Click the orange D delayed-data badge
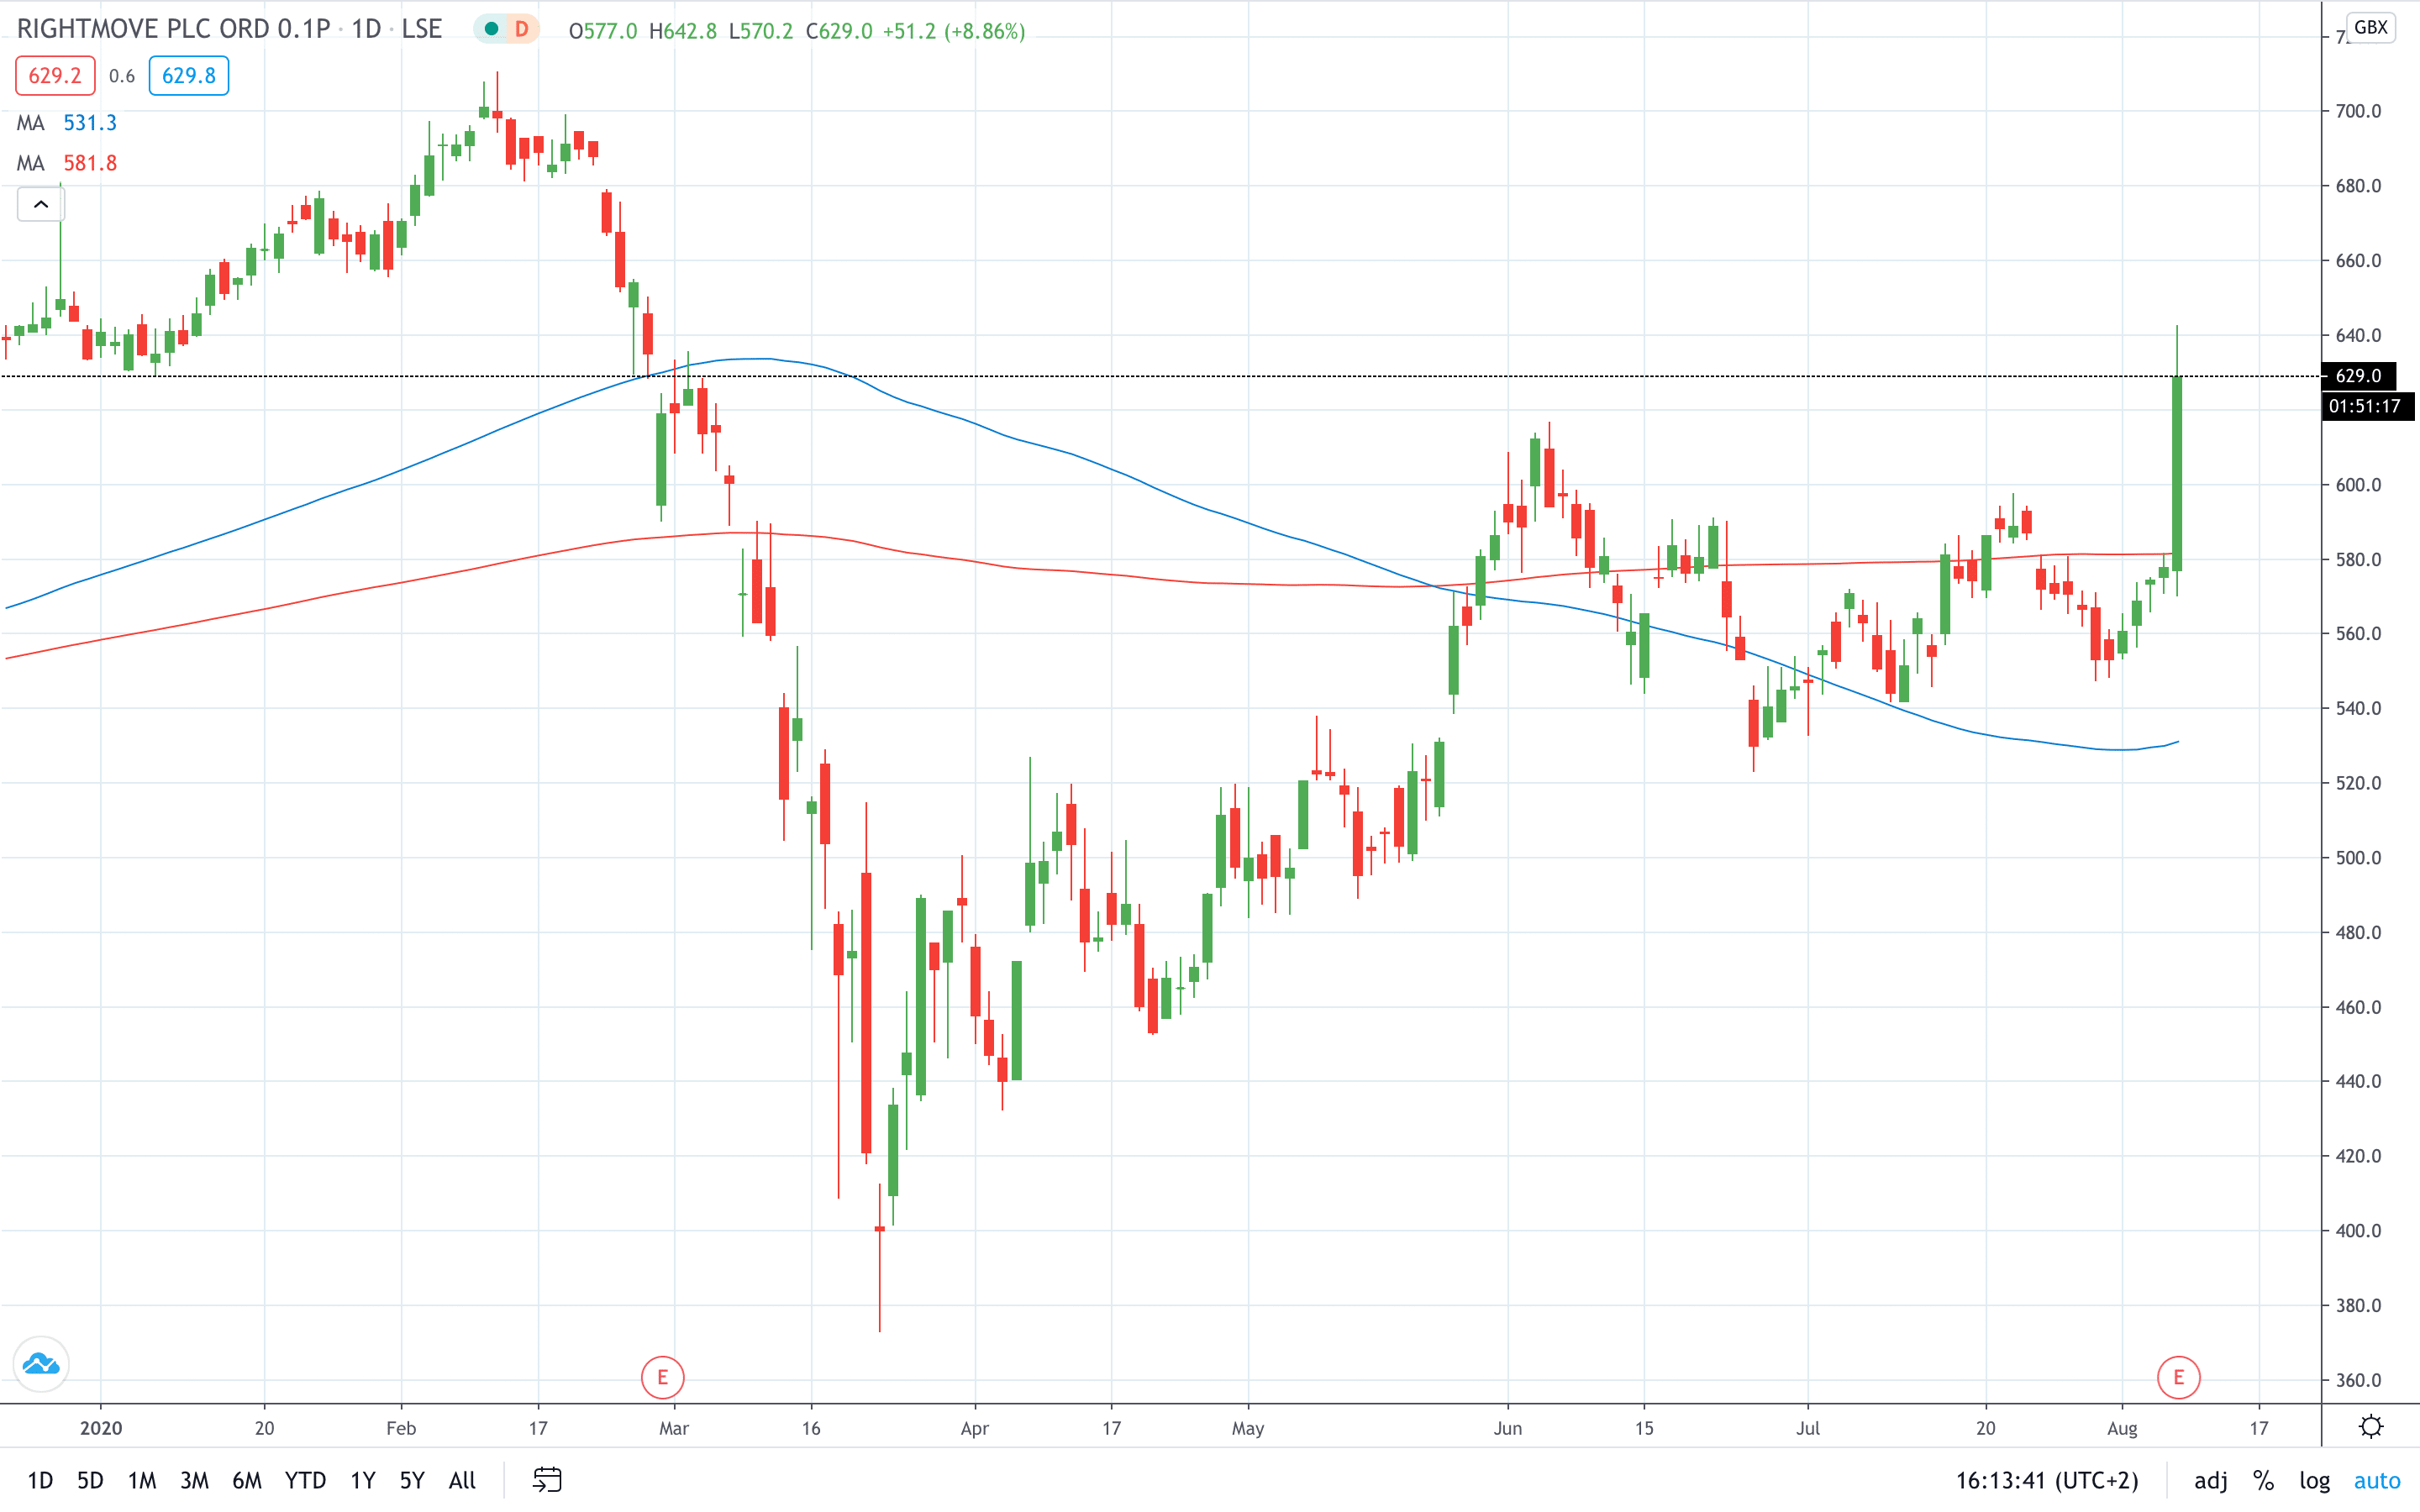 point(521,30)
